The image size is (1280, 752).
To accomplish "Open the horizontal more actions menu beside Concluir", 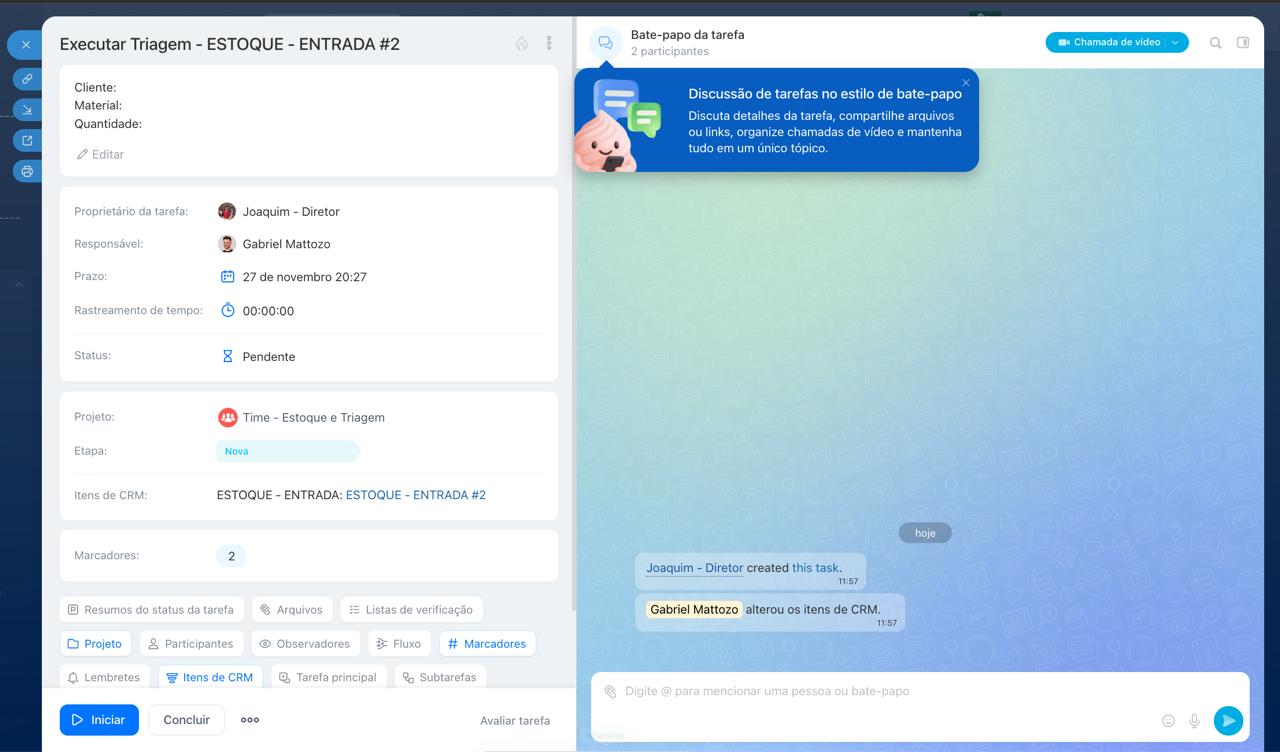I will coord(250,720).
